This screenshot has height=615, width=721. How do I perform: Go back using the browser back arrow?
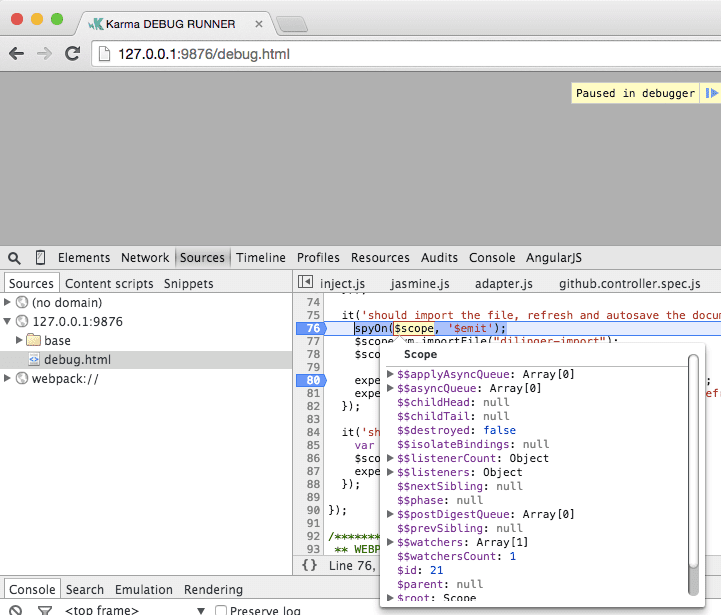17,54
